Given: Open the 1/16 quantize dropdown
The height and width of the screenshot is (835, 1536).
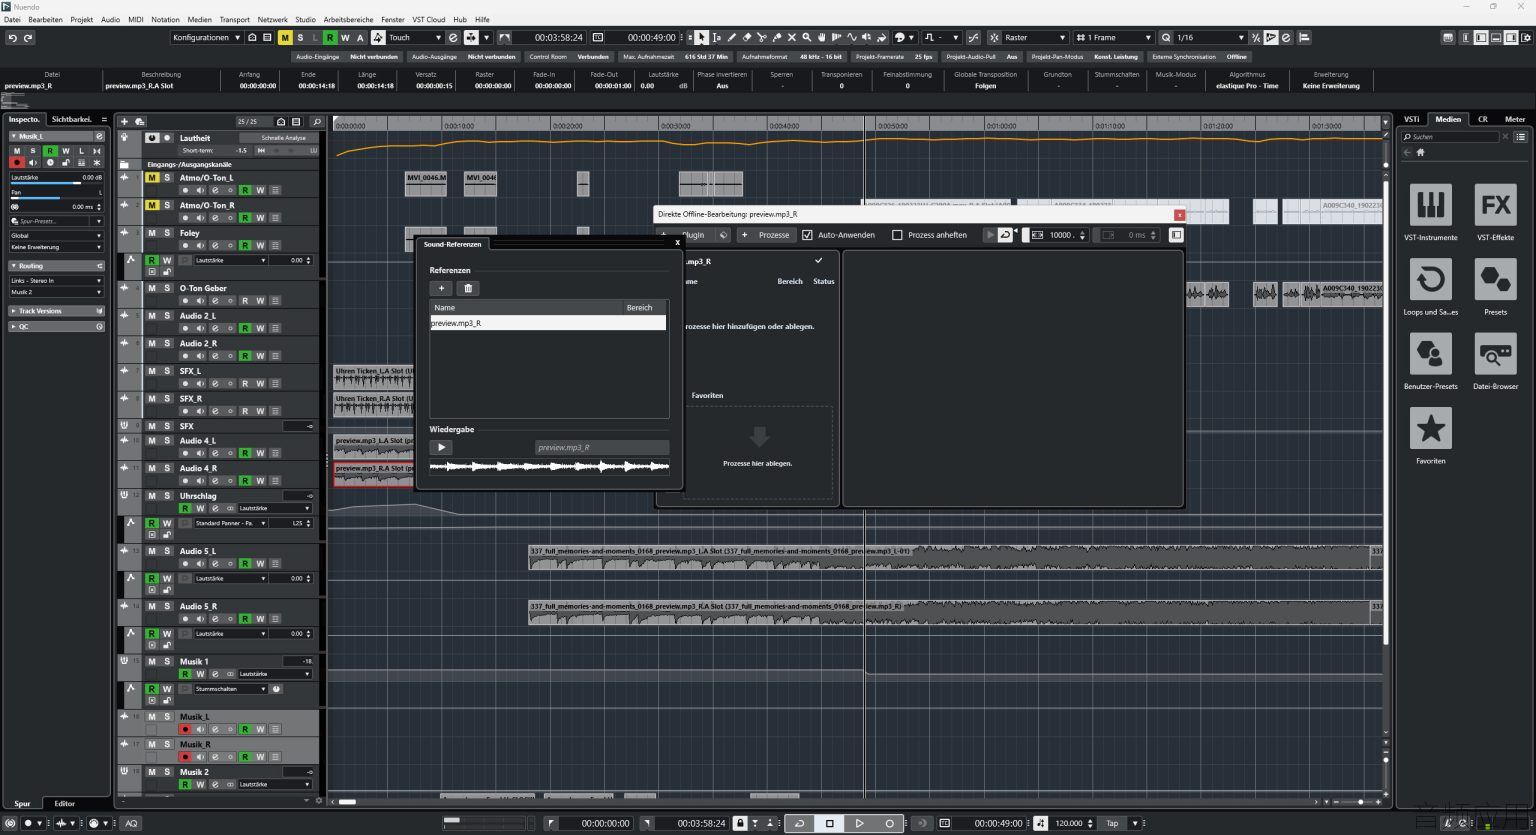Looking at the screenshot, I should click(x=1210, y=38).
